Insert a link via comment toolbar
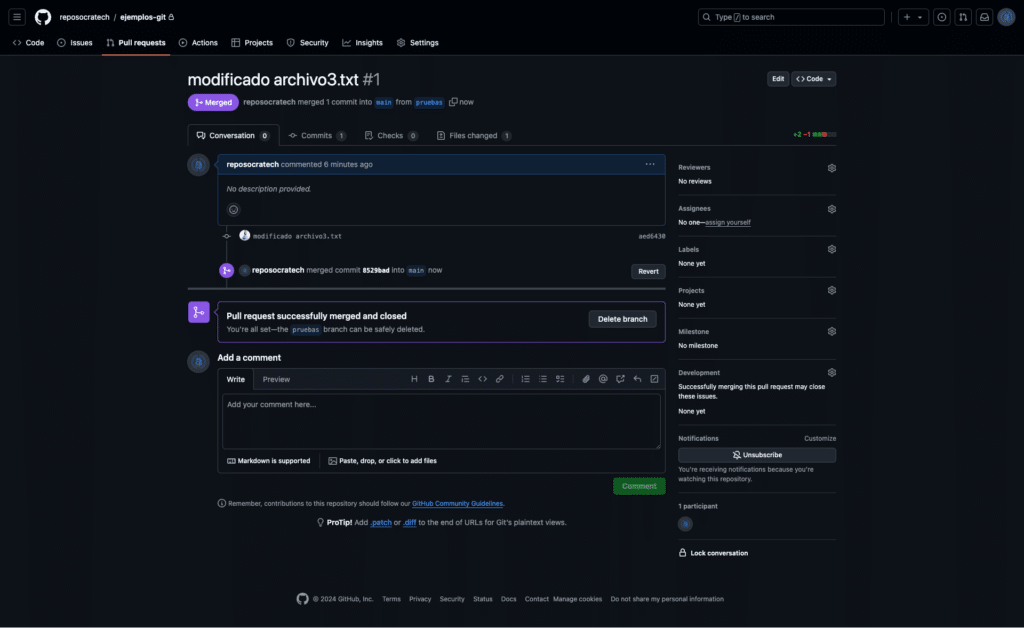 coord(500,379)
